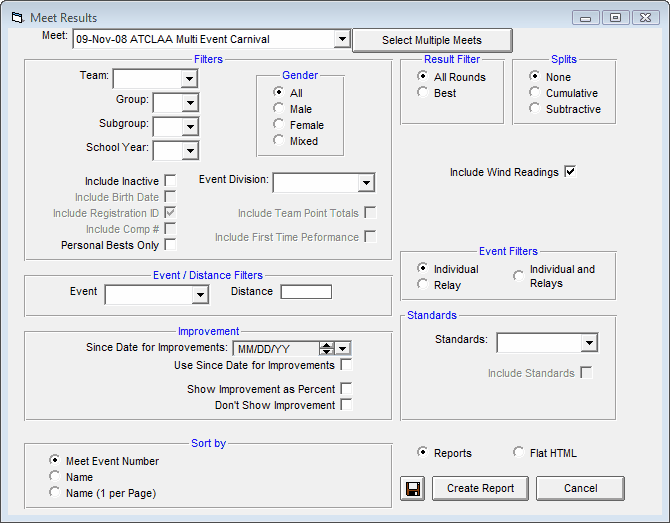Image resolution: width=670 pixels, height=523 pixels.
Task: Check Don't Show Improvement box
Action: [347, 405]
